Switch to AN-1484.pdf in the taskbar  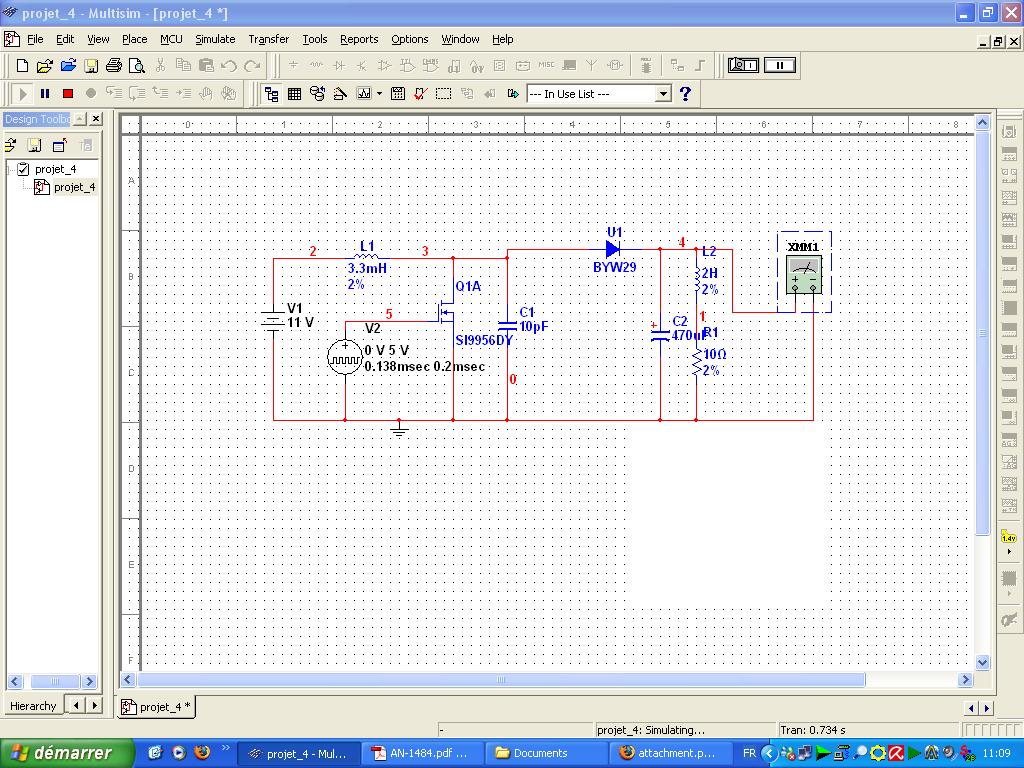click(x=420, y=753)
